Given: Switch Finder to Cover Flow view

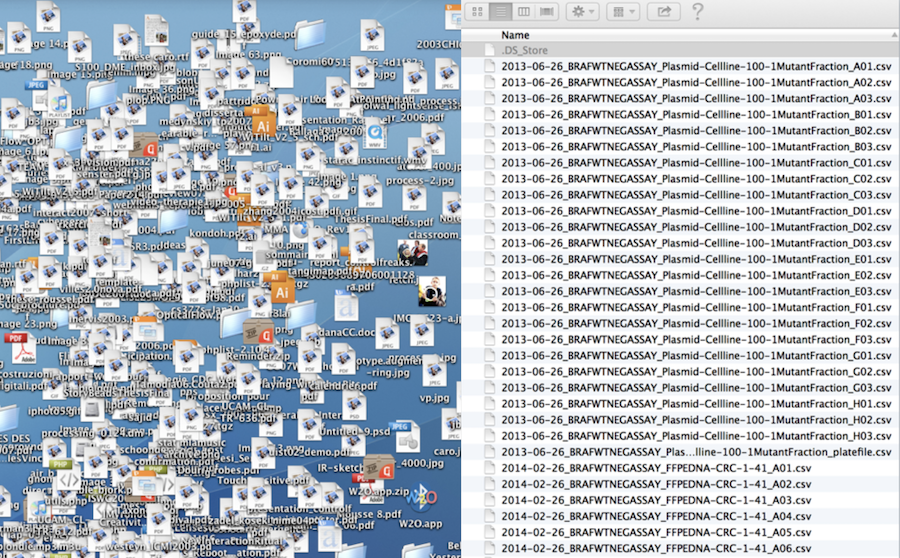Looking at the screenshot, I should click(x=547, y=11).
